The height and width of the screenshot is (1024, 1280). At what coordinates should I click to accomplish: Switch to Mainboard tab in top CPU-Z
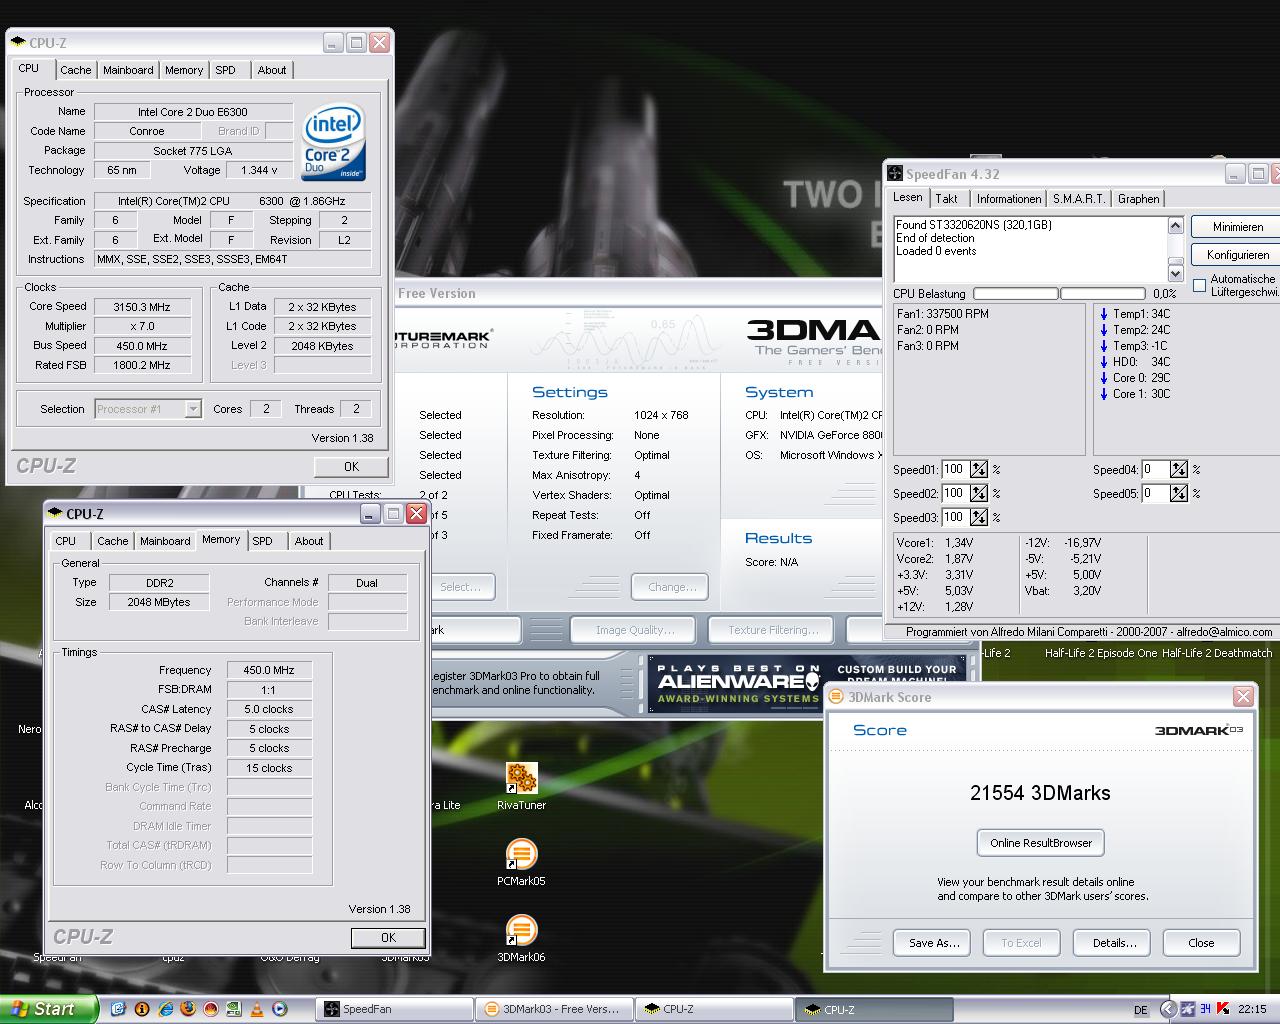128,70
